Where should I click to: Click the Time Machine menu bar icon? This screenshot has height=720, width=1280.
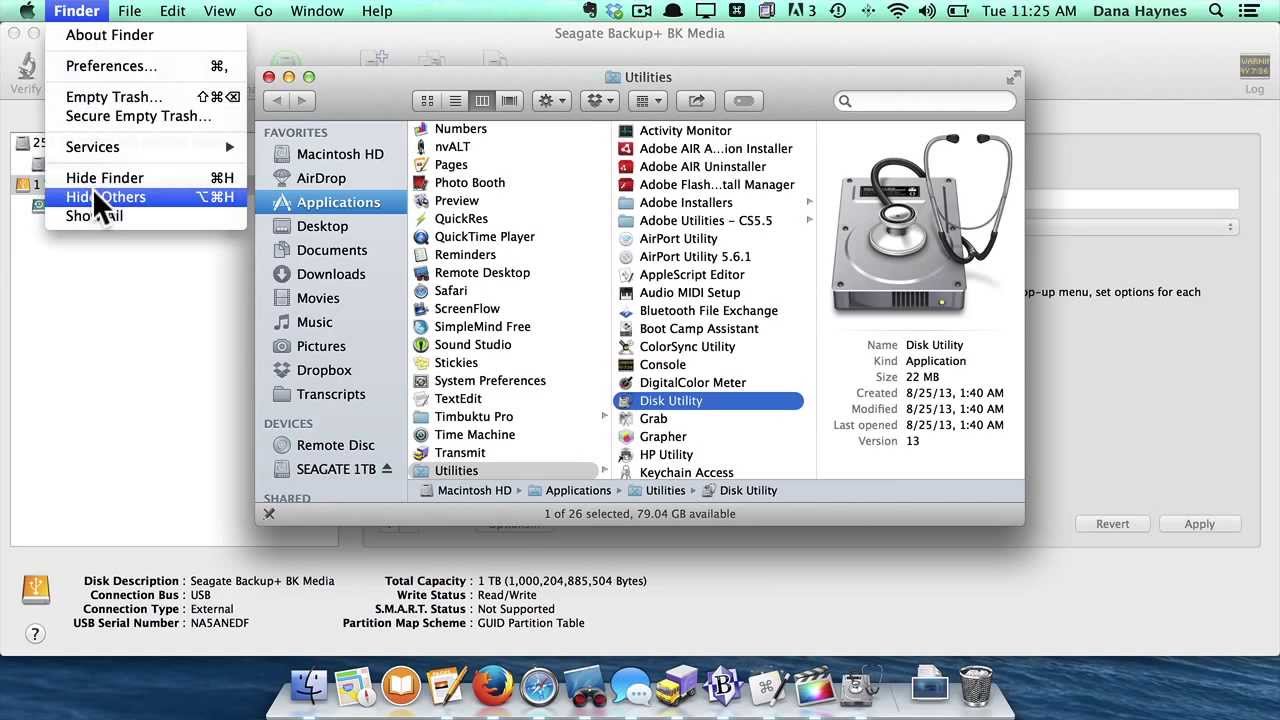pos(838,11)
